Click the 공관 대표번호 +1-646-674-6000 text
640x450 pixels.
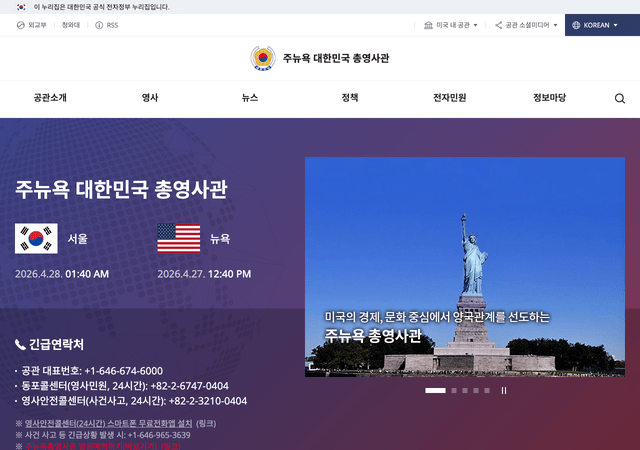(x=92, y=371)
